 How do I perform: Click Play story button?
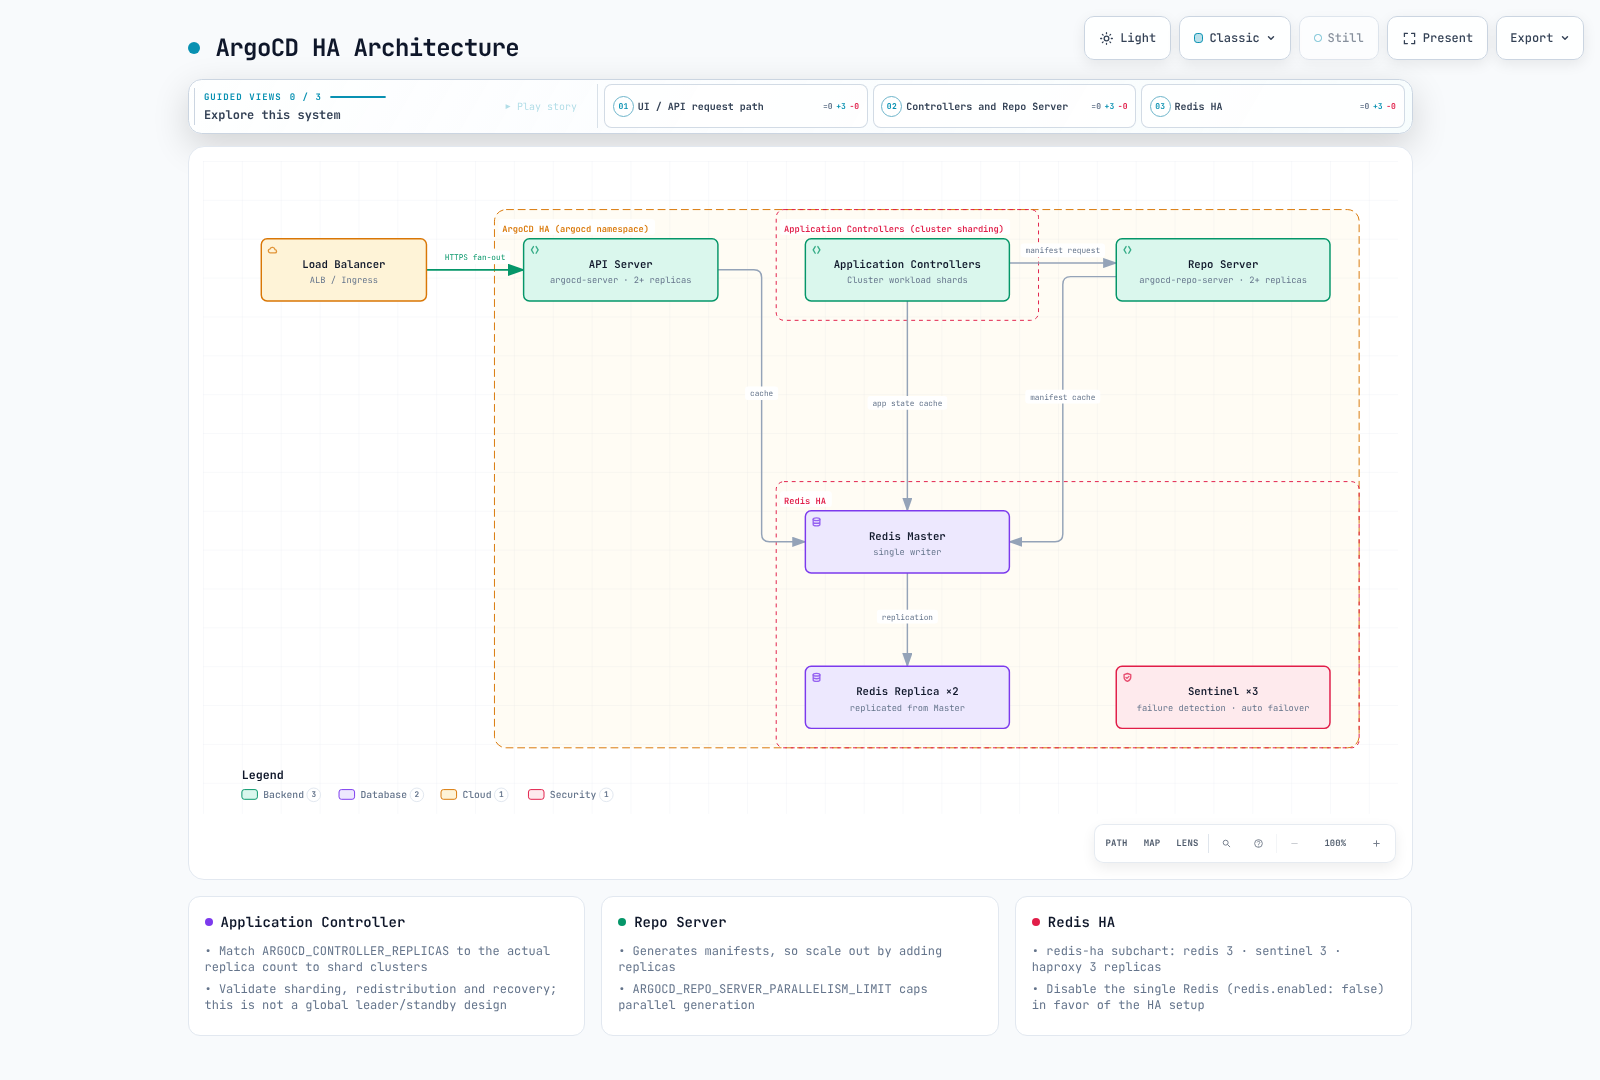click(541, 107)
